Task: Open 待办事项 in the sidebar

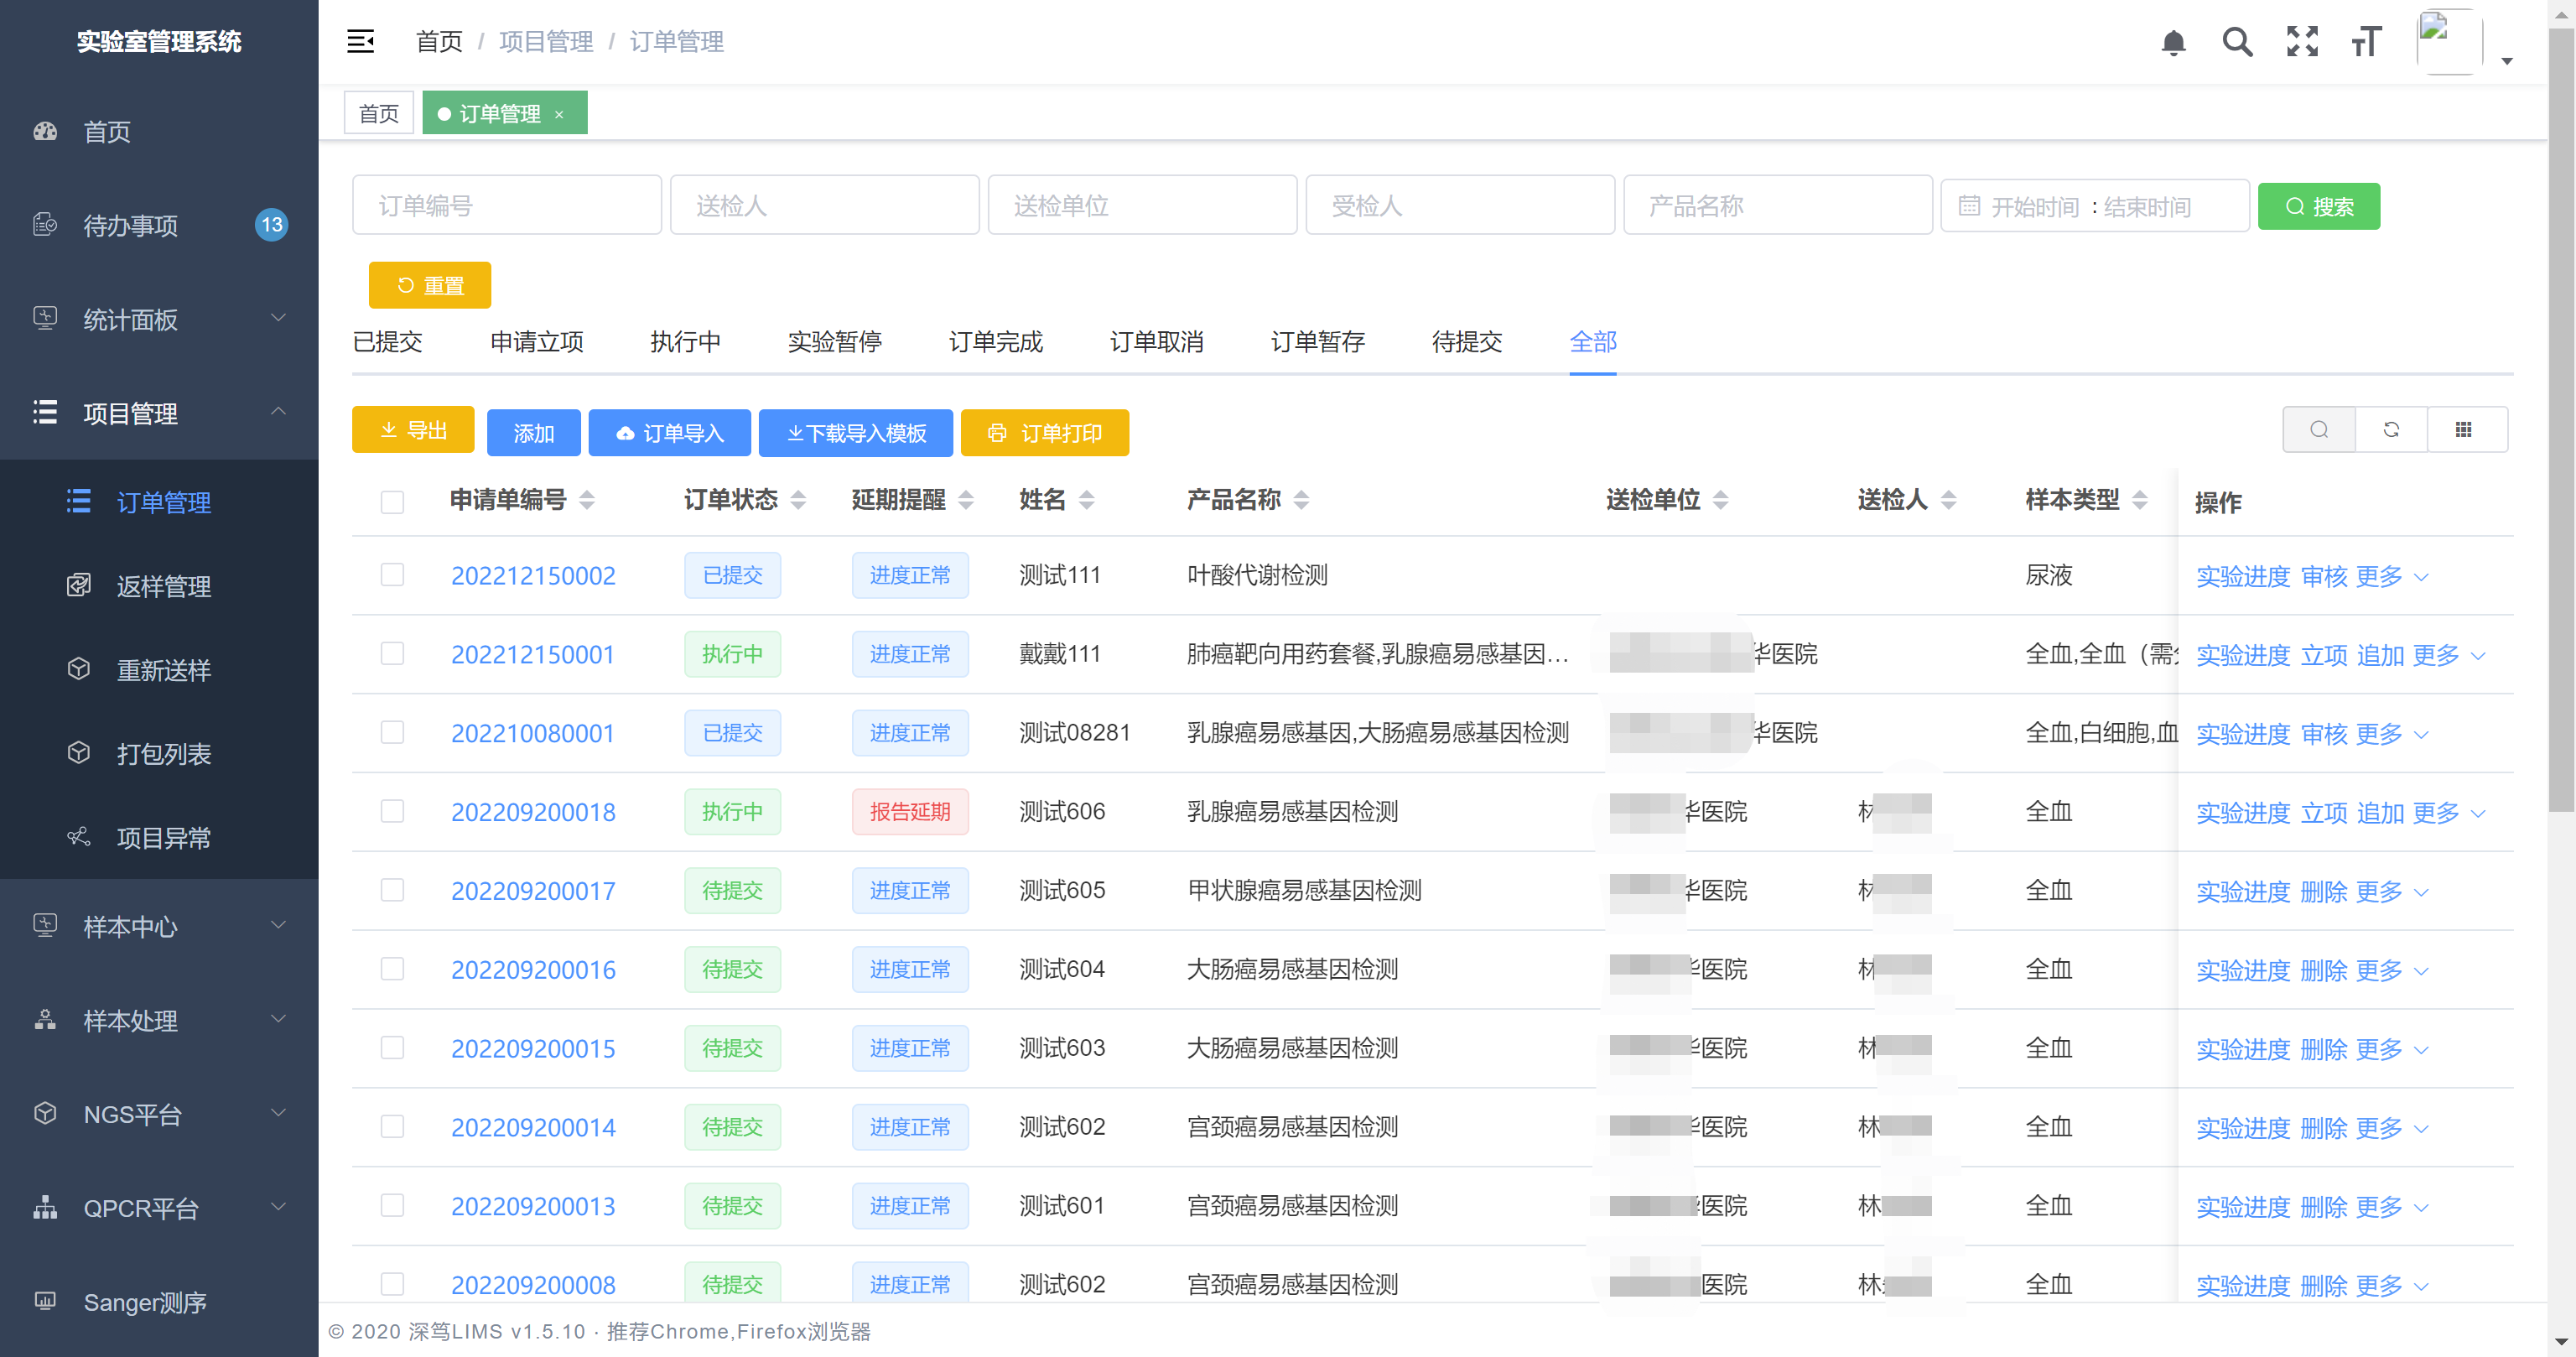Action: click(159, 225)
